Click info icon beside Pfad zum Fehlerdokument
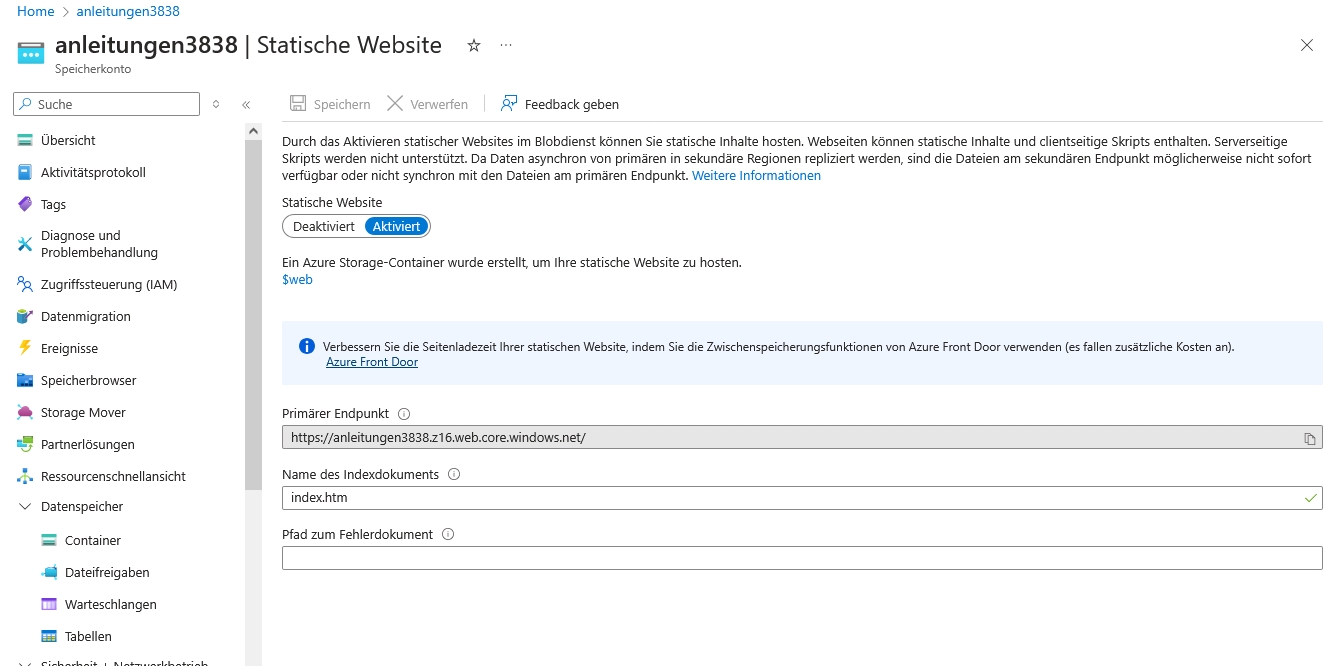 point(448,535)
